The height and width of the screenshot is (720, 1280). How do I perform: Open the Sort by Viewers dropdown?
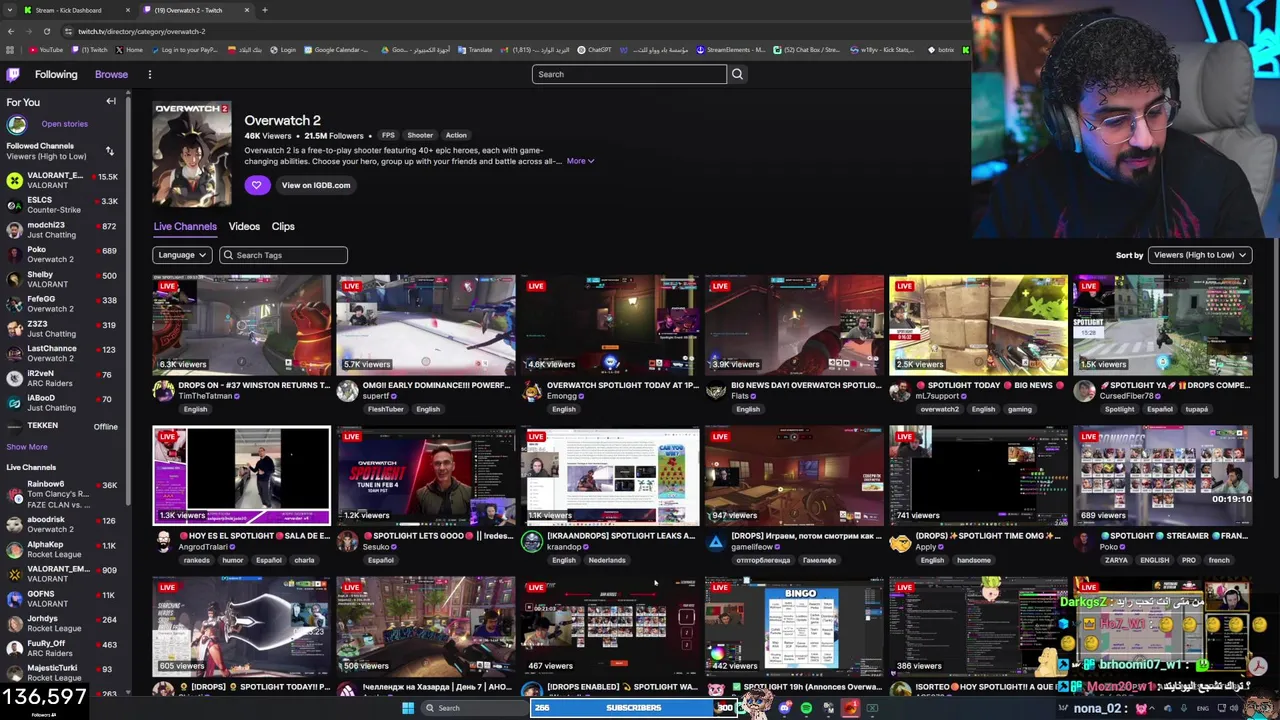(1200, 255)
